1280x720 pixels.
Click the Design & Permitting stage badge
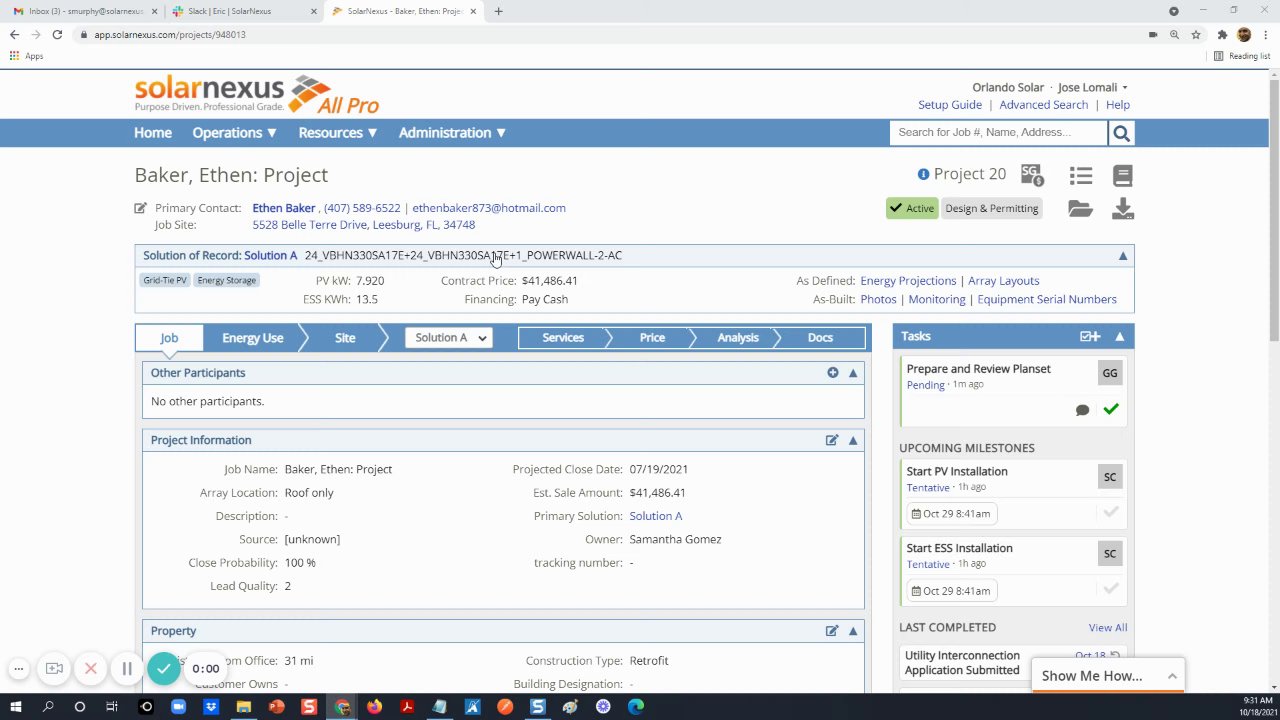[x=991, y=209]
